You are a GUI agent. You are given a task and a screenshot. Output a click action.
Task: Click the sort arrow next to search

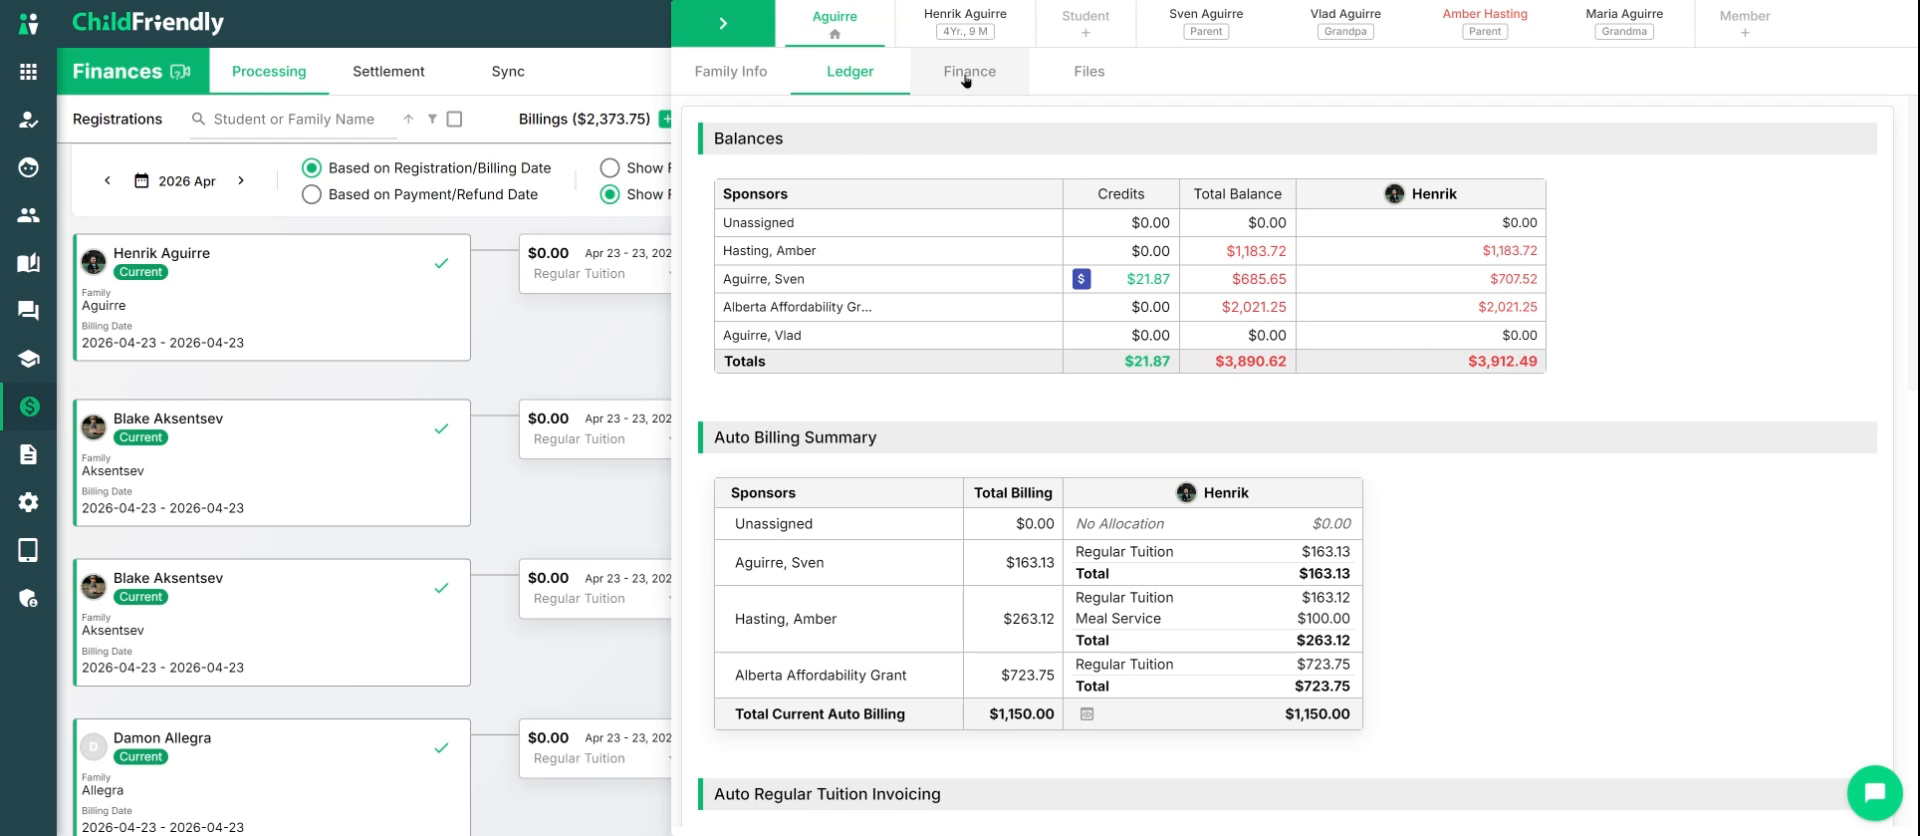408,119
